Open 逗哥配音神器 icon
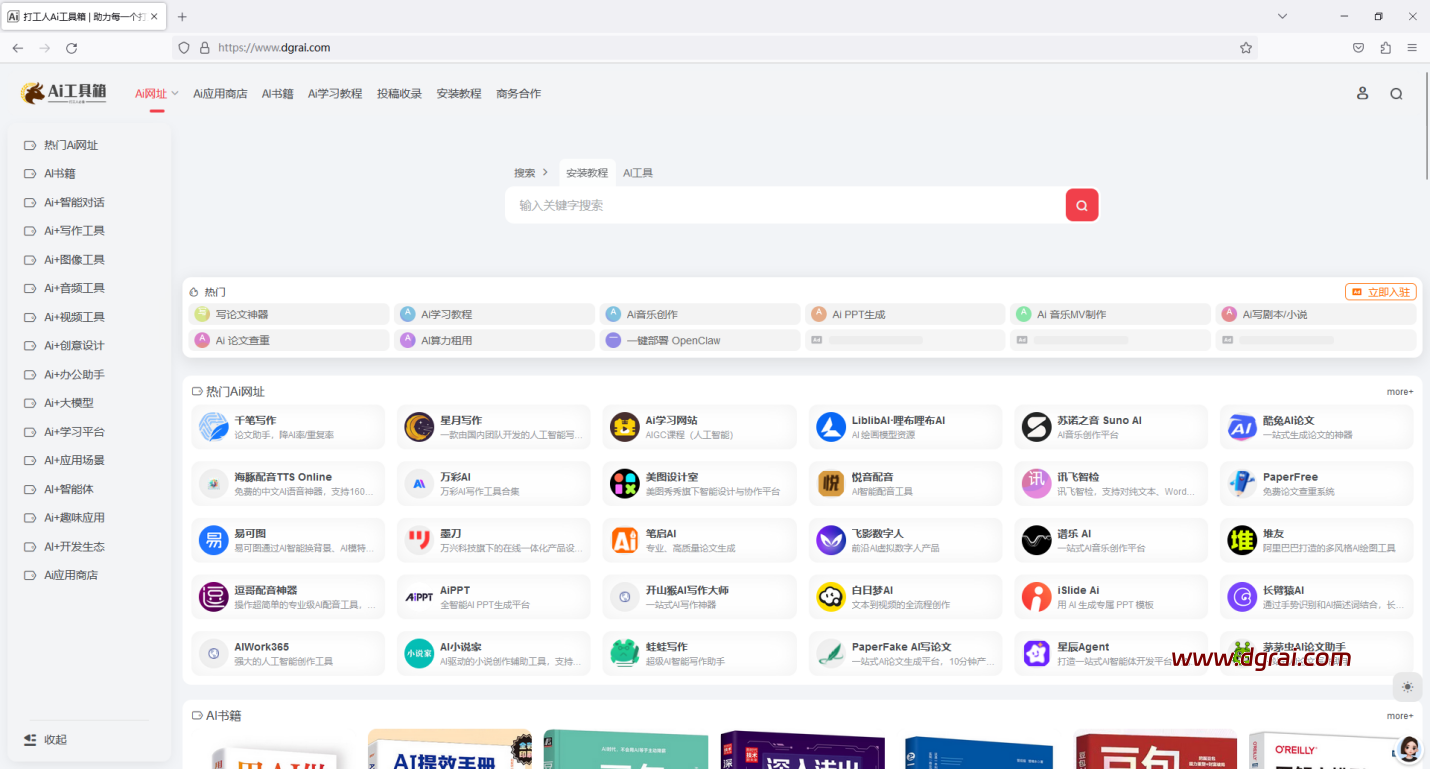 point(214,597)
